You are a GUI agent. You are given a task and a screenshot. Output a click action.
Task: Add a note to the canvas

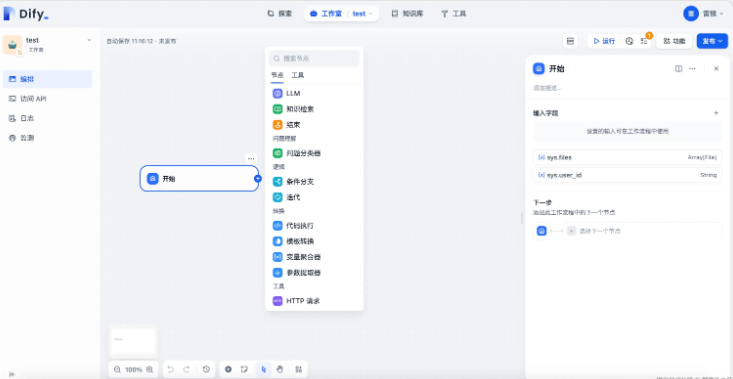click(244, 369)
